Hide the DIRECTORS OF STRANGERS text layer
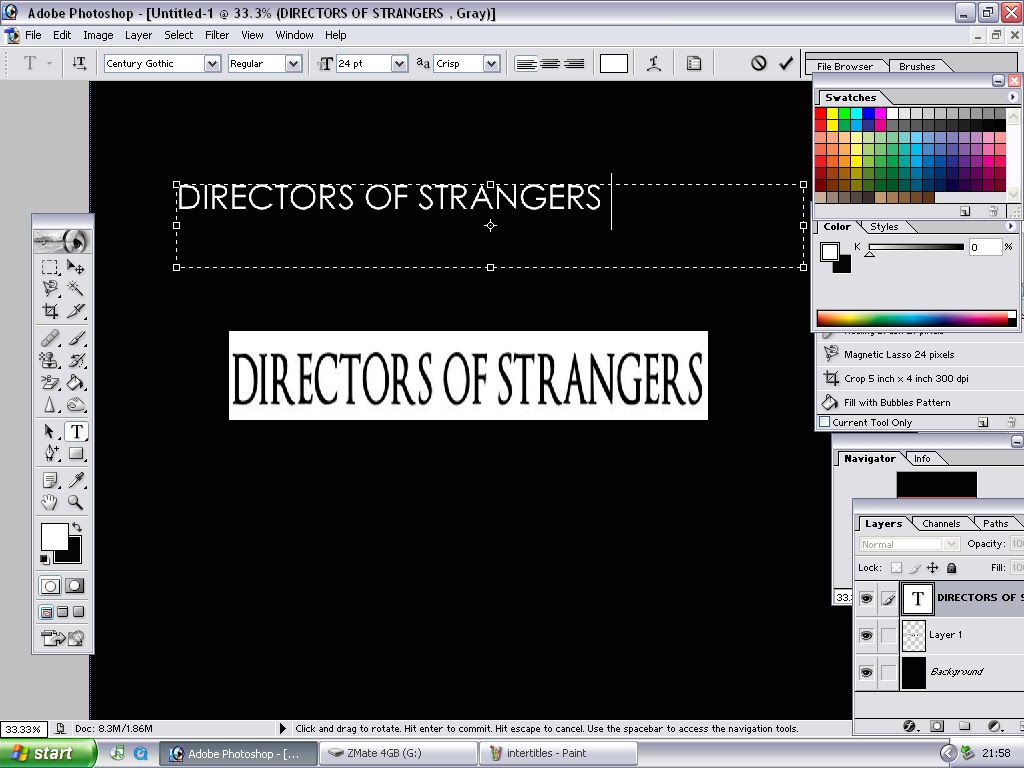The height and width of the screenshot is (768, 1024). click(866, 598)
